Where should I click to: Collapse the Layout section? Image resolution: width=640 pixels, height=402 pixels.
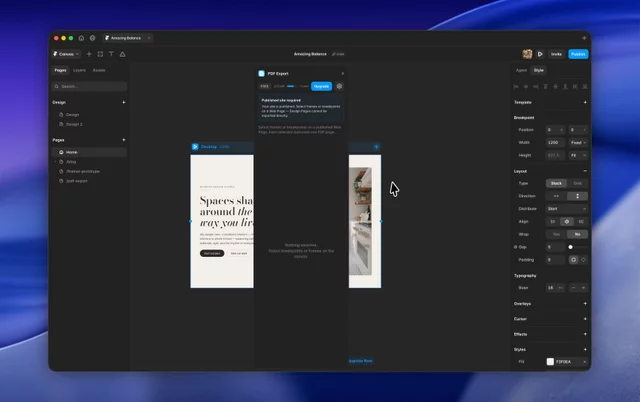(x=585, y=171)
